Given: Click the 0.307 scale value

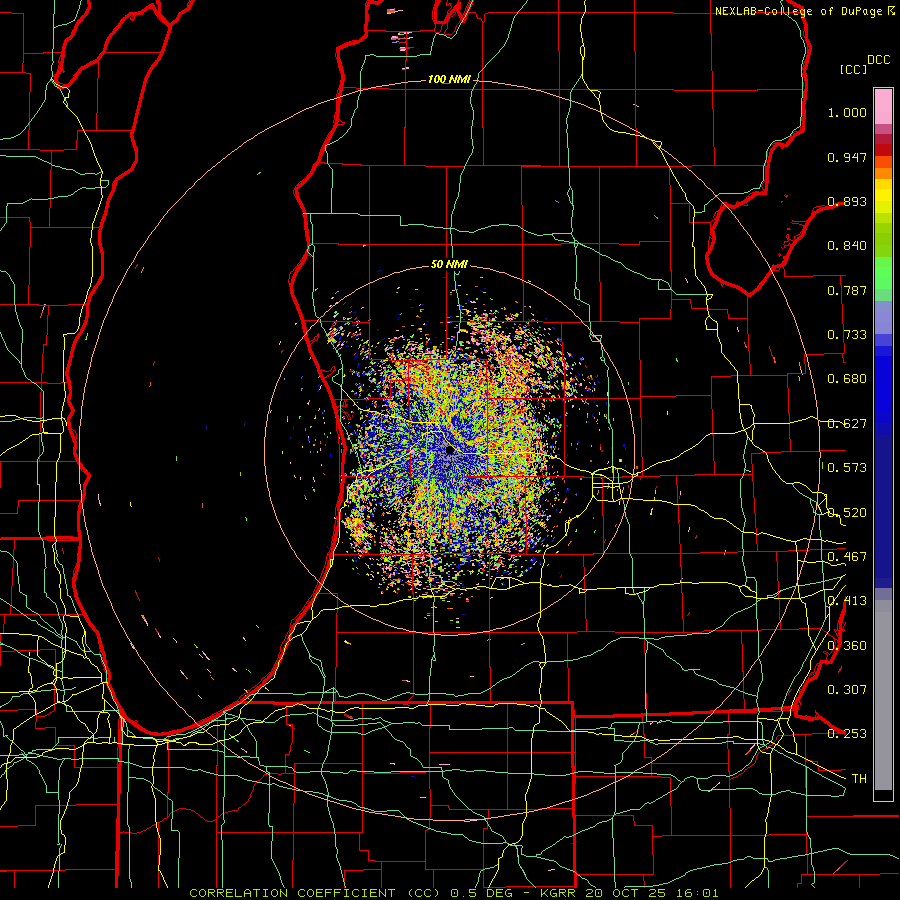Looking at the screenshot, I should tap(847, 690).
